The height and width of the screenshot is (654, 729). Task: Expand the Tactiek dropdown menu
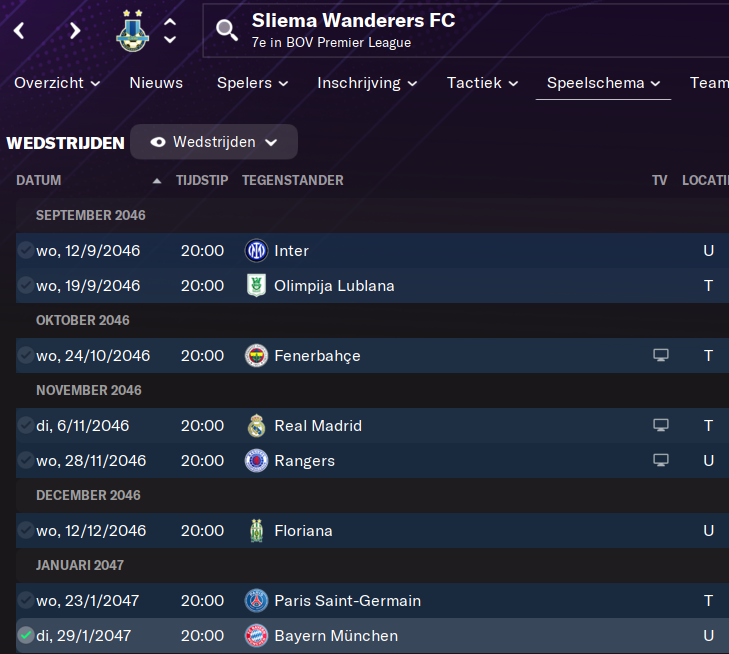(482, 83)
